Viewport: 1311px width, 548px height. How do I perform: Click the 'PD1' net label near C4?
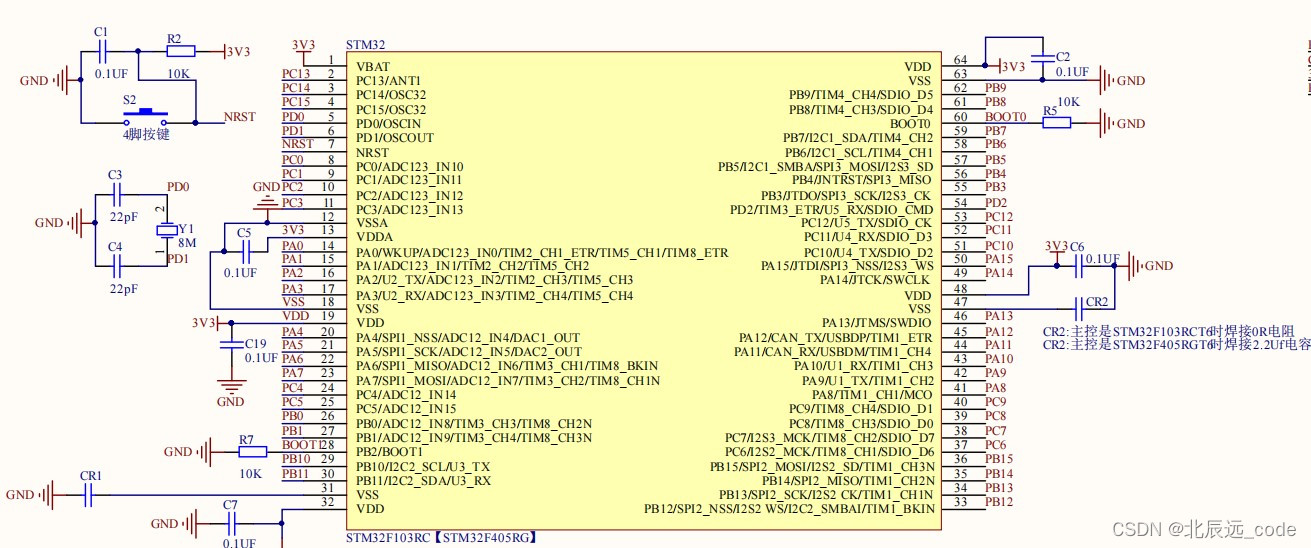(178, 259)
